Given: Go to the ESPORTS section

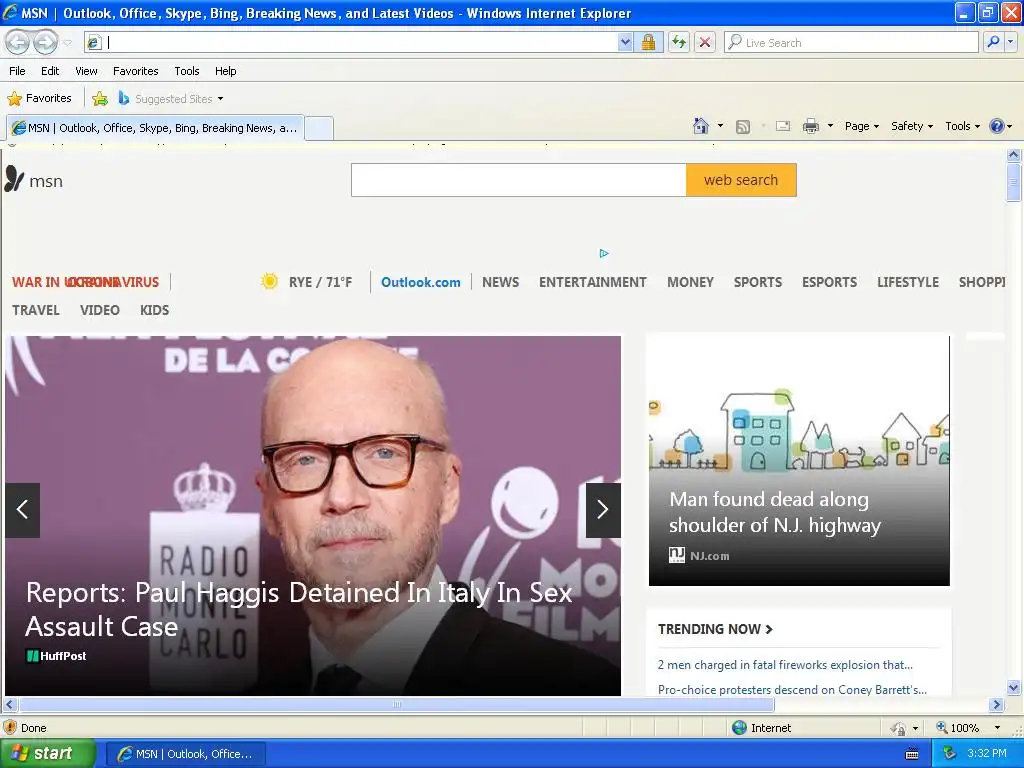Looking at the screenshot, I should click(829, 282).
